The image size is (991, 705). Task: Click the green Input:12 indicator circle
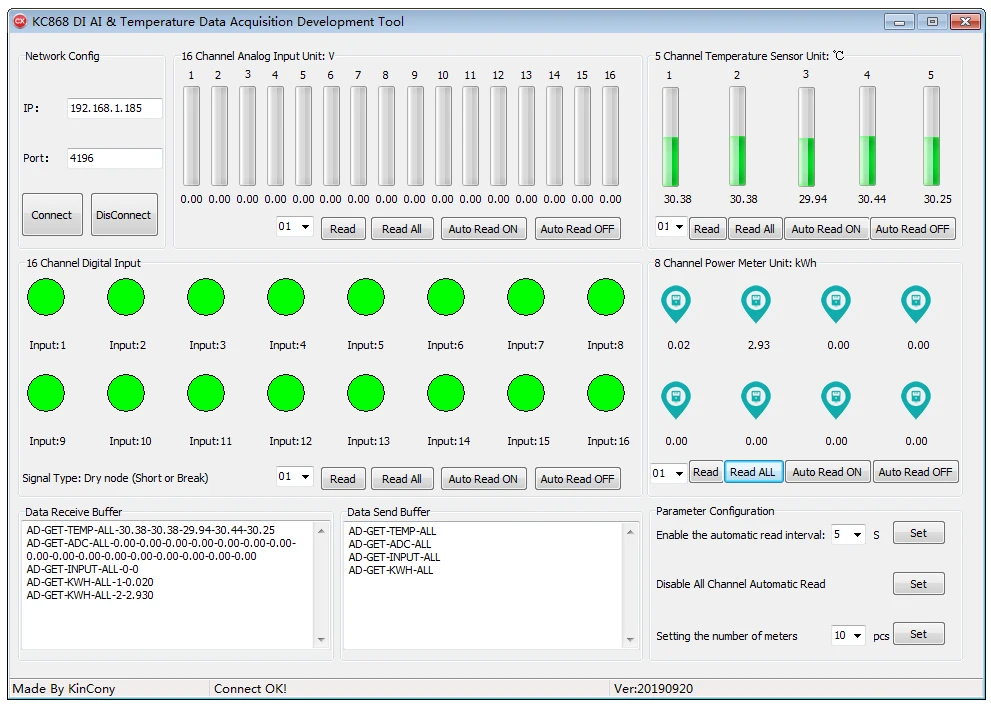tap(286, 394)
